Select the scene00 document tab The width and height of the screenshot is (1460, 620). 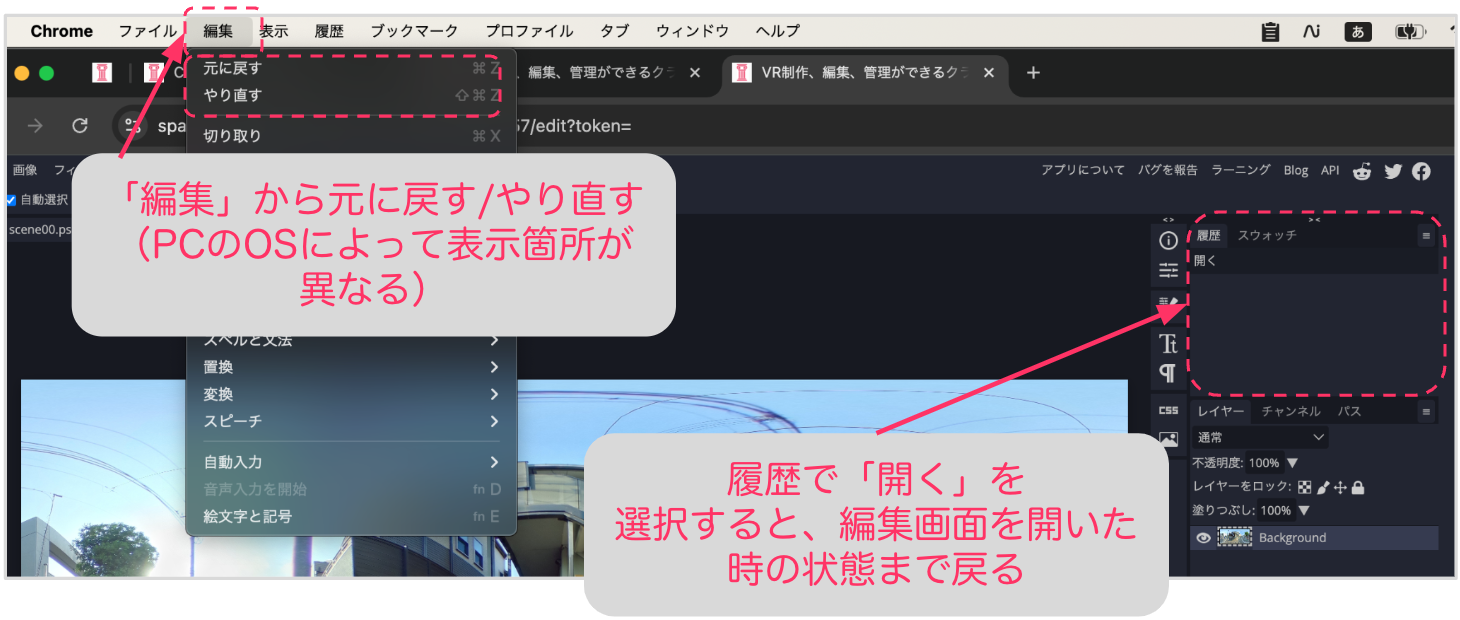tap(40, 229)
